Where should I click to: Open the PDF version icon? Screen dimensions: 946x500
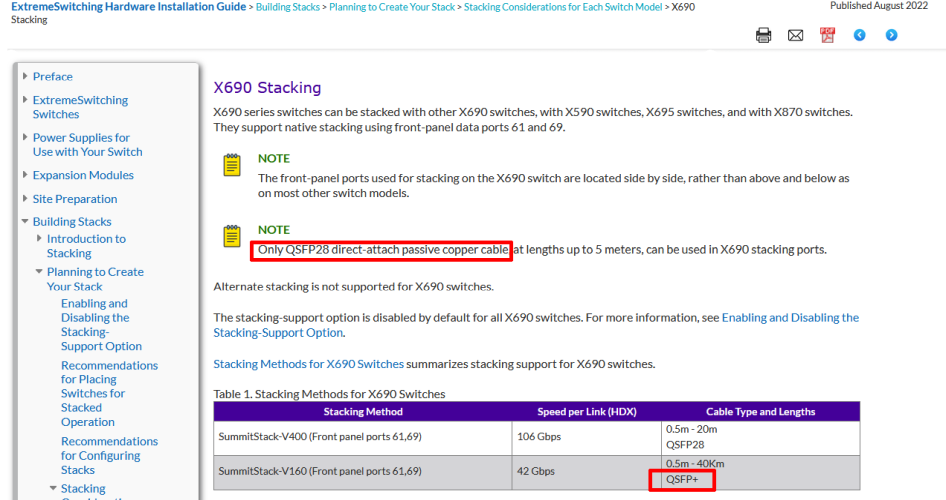coord(827,35)
